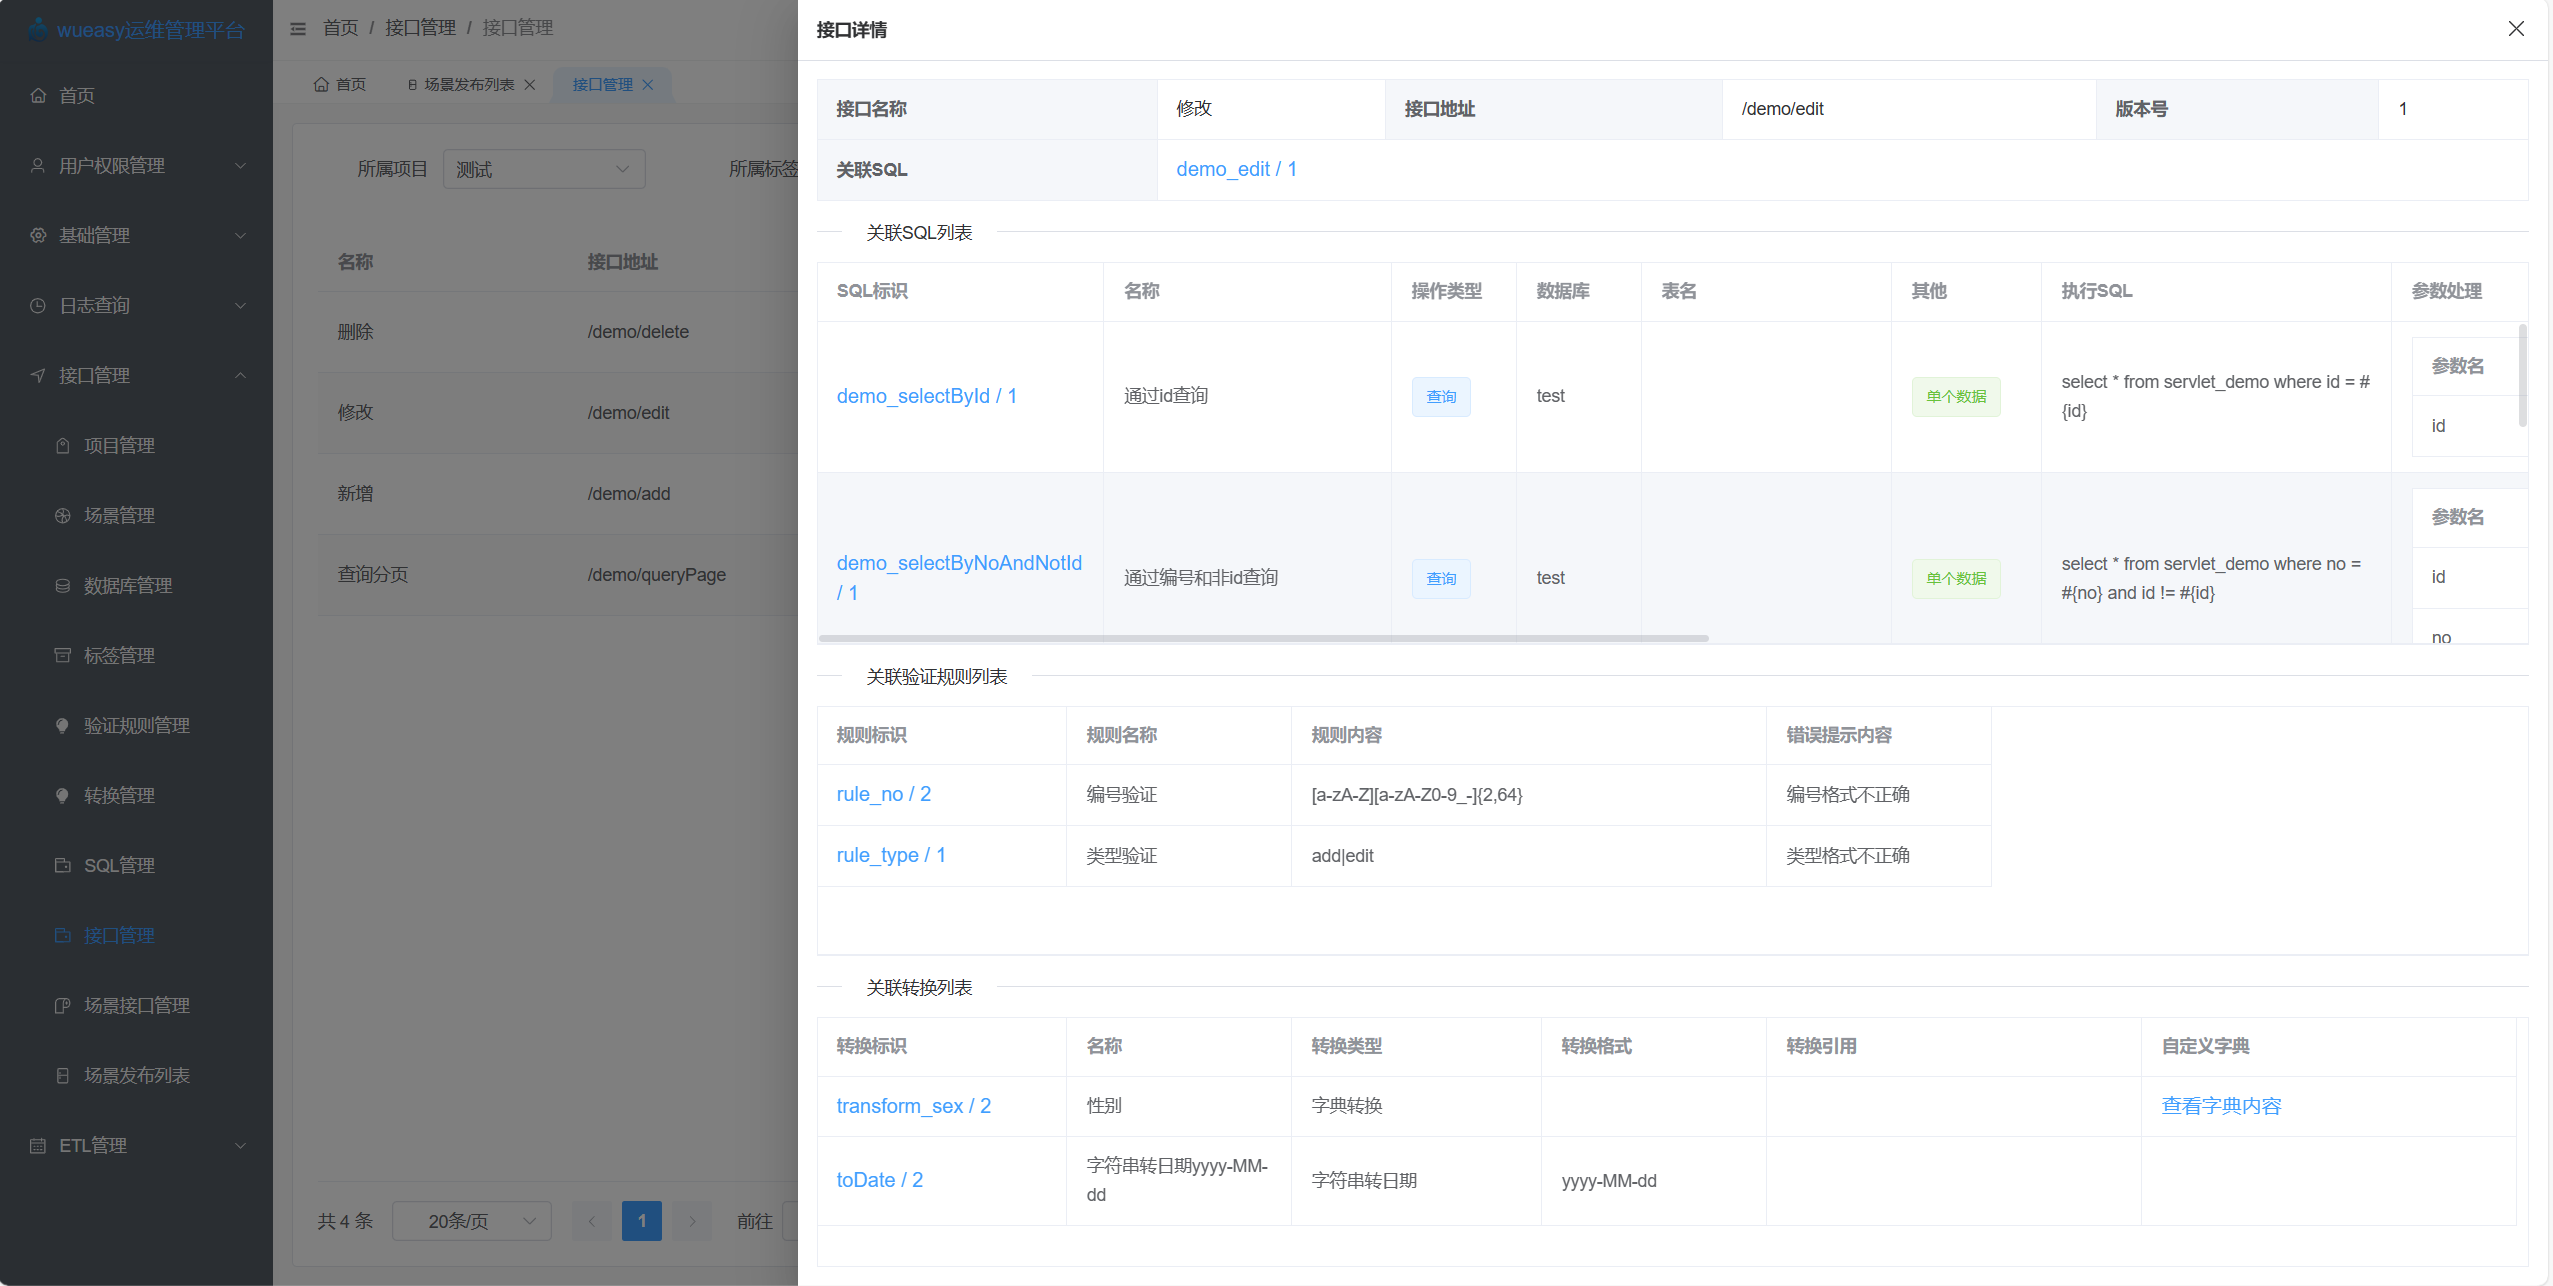The height and width of the screenshot is (1286, 2553).
Task: Expand the 用户权限管理 menu chevron
Action: click(x=240, y=166)
